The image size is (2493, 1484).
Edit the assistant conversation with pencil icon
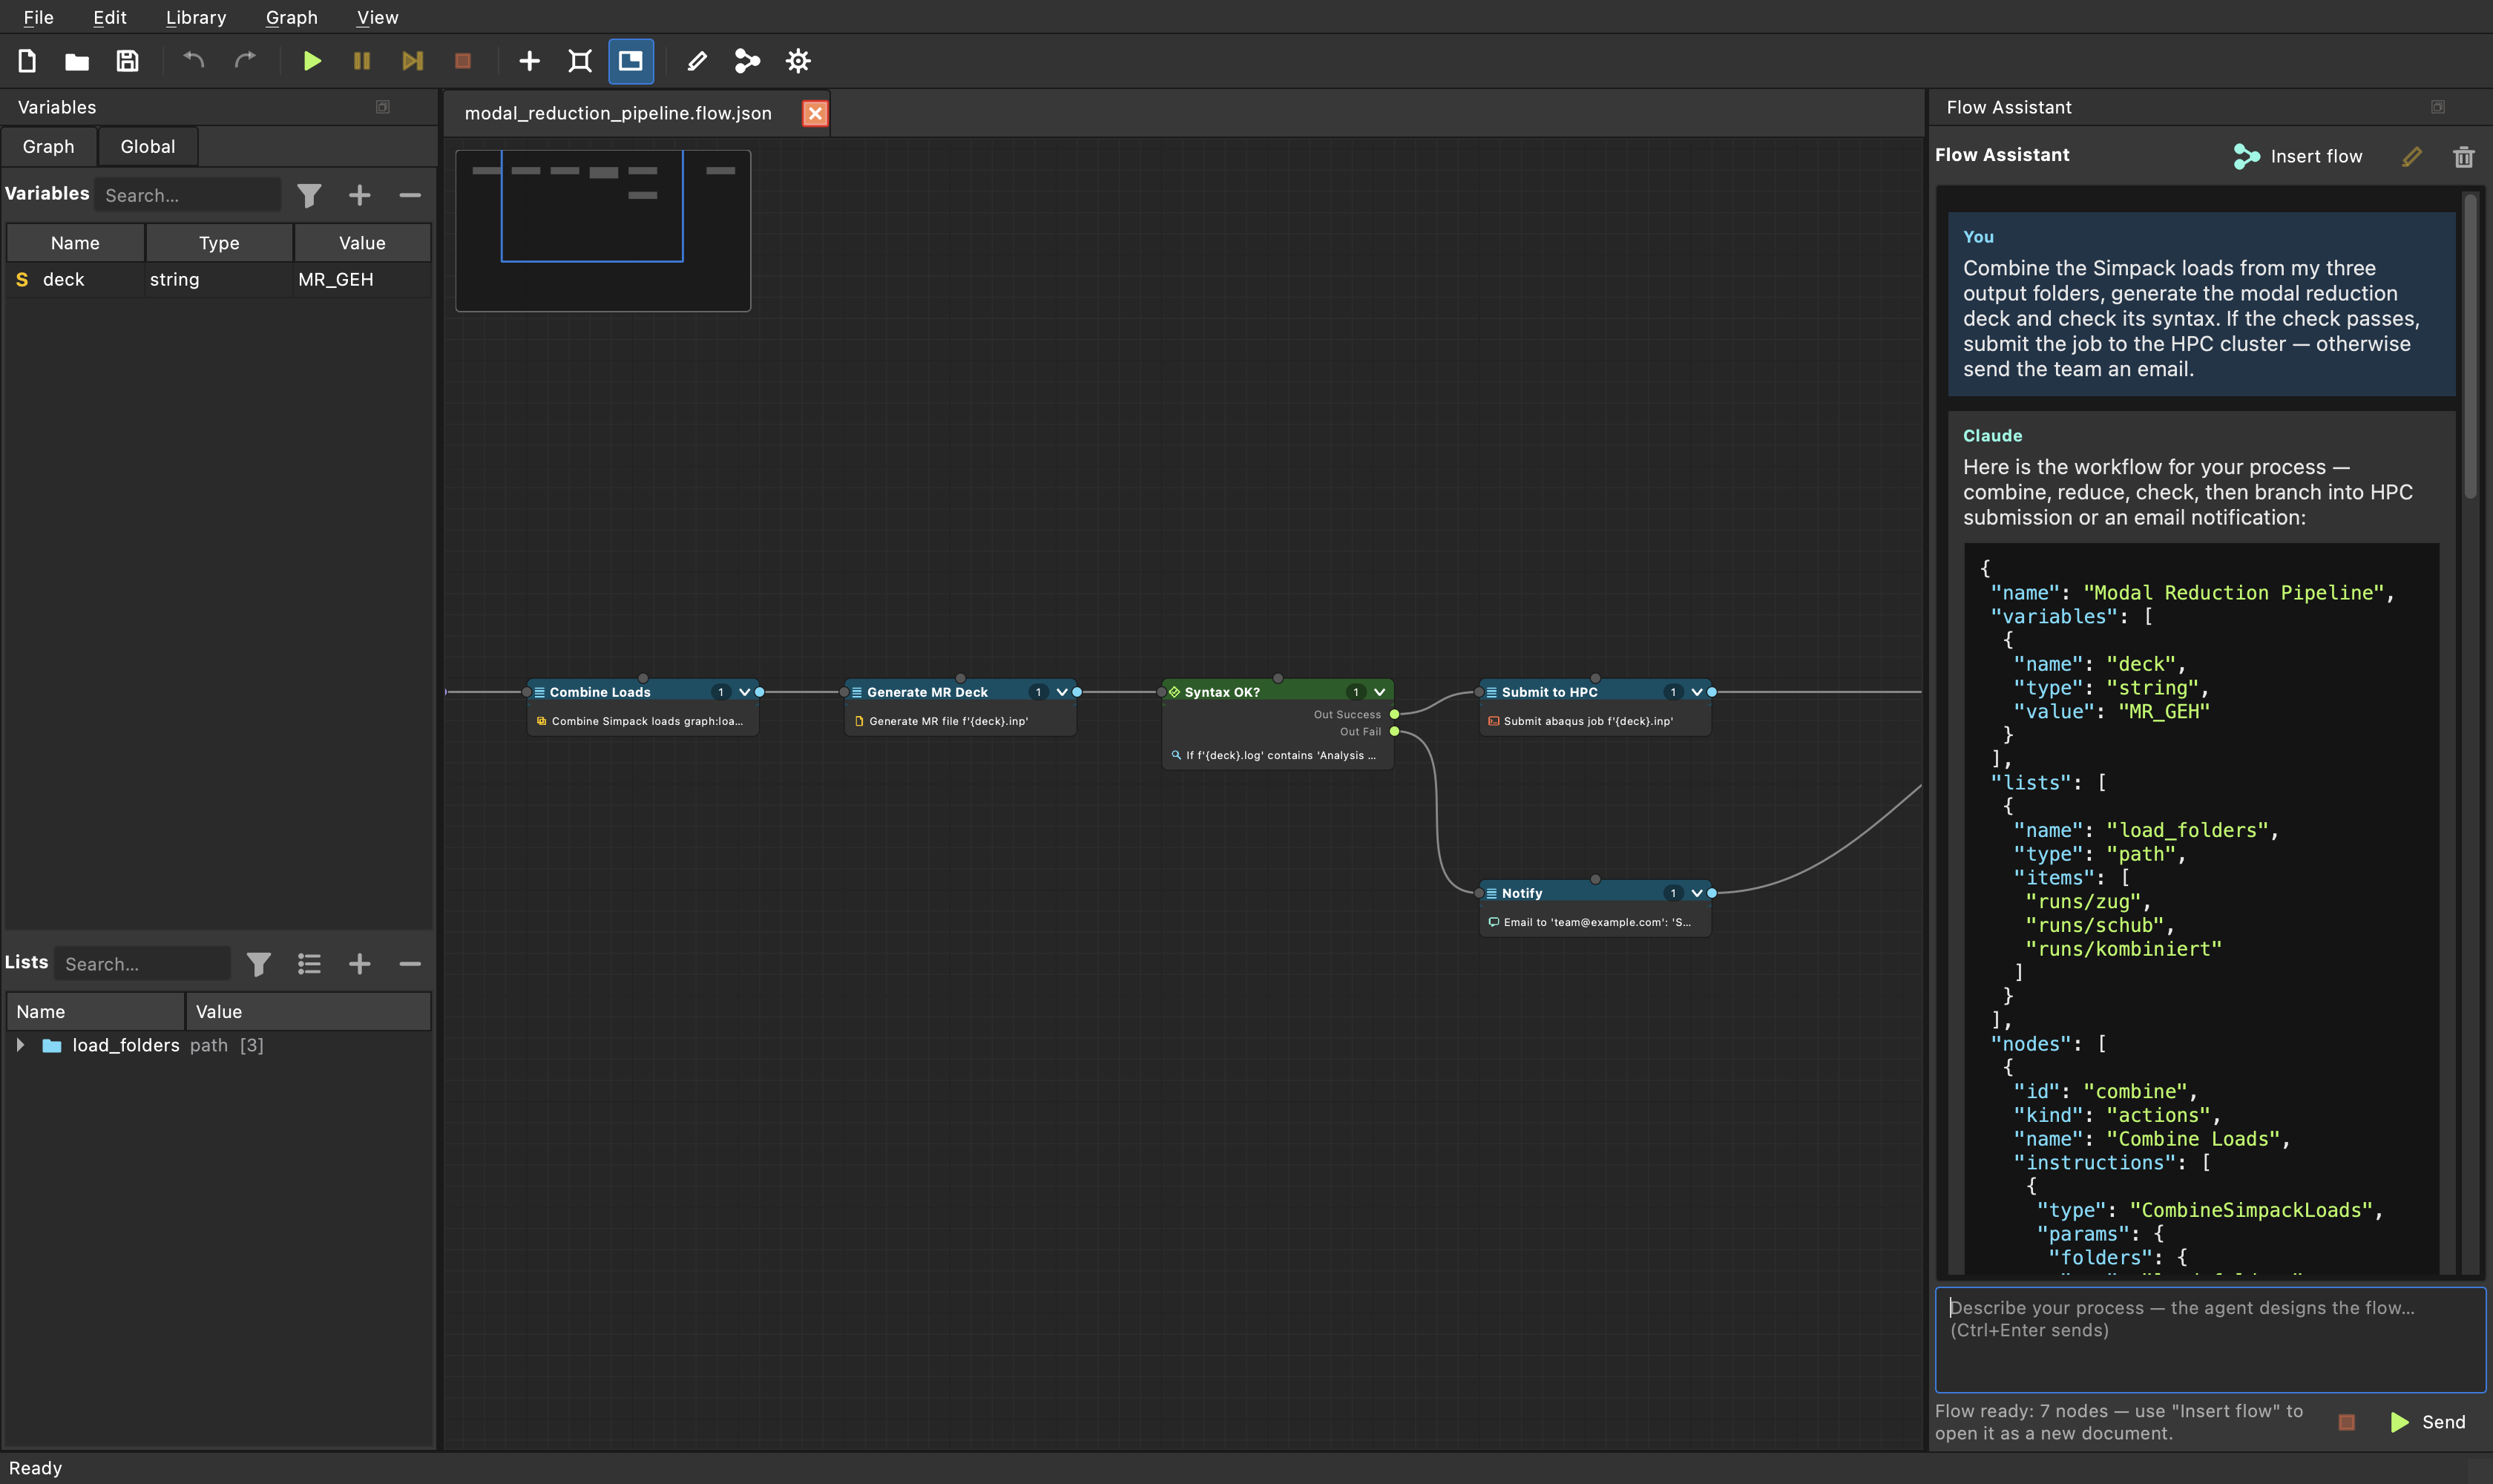2412,156
